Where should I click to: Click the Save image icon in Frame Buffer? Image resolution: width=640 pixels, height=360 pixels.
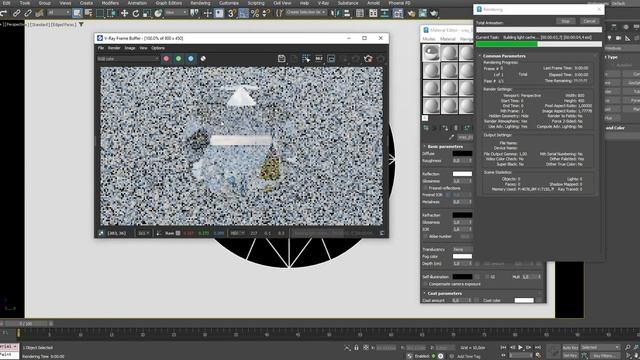pos(282,59)
